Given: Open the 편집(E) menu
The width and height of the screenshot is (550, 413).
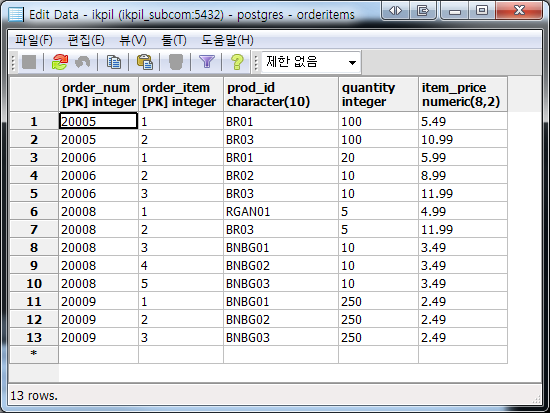Looking at the screenshot, I should (x=86, y=40).
